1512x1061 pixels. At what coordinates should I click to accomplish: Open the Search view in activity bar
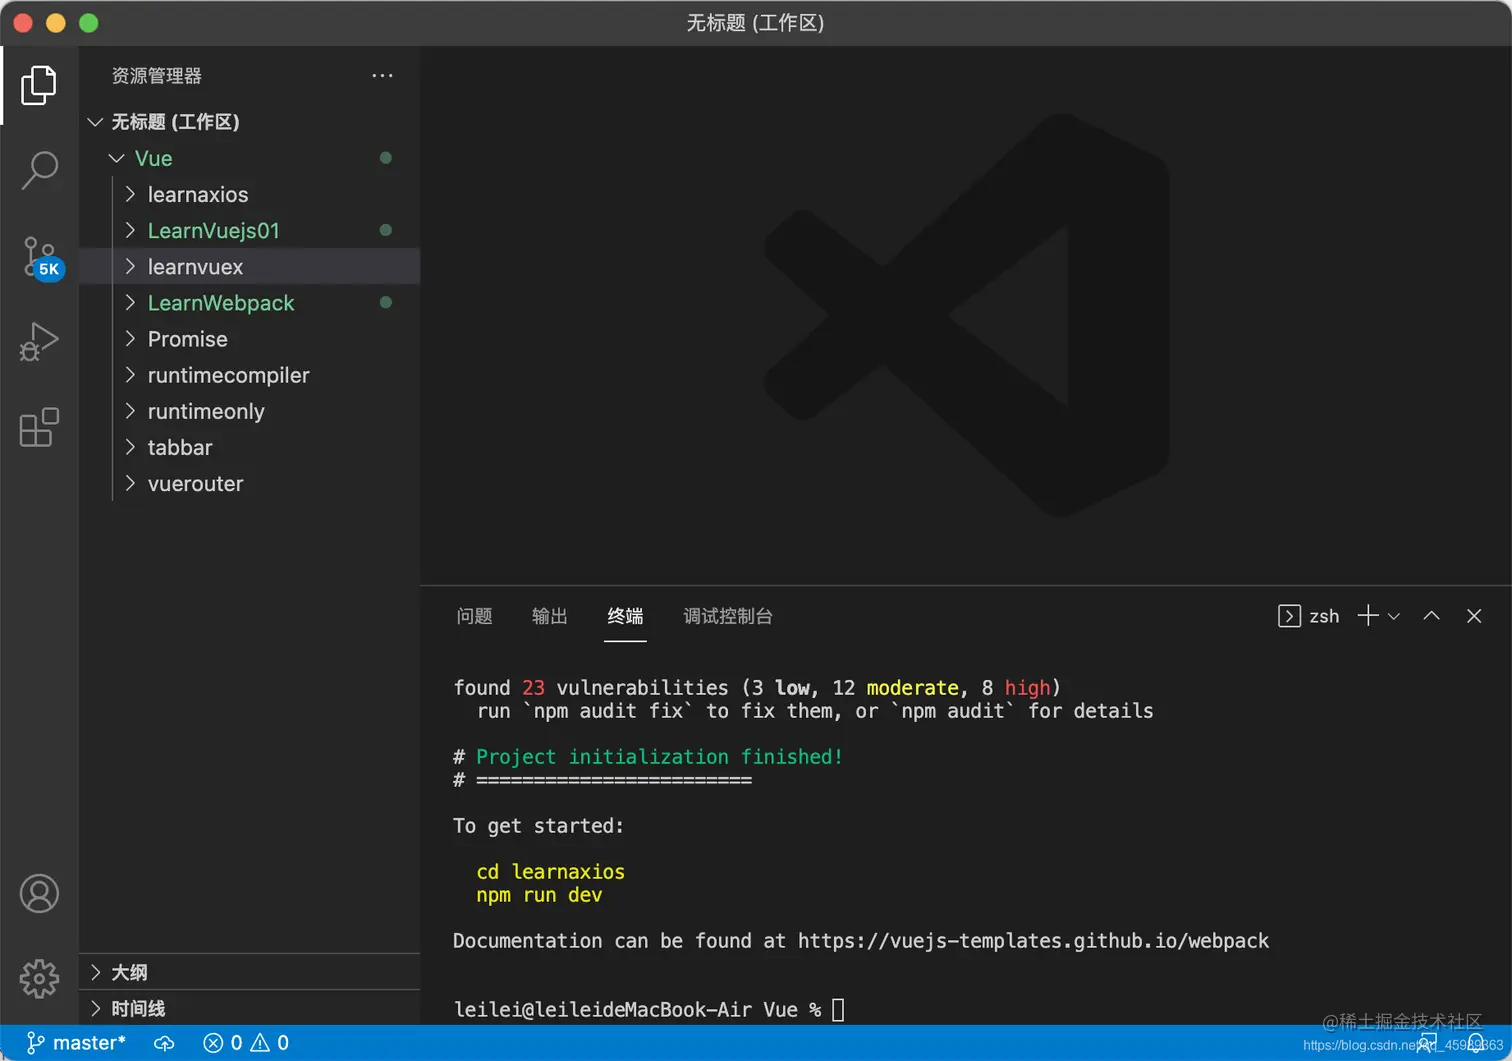(39, 171)
